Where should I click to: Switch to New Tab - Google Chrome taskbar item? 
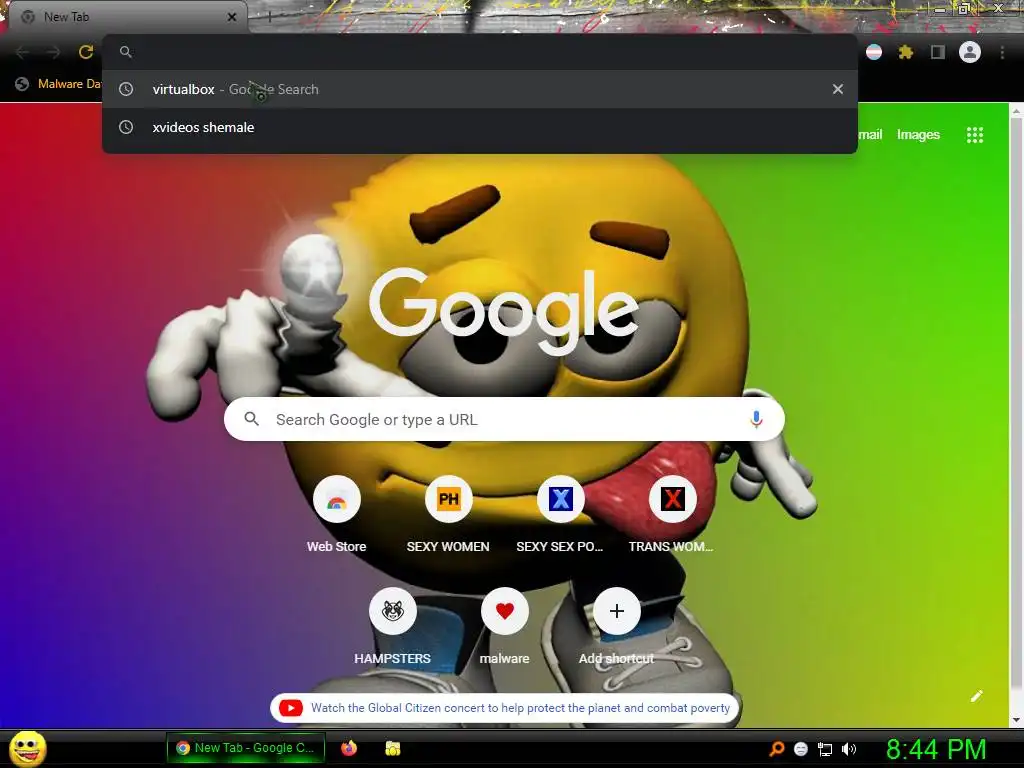click(x=246, y=748)
